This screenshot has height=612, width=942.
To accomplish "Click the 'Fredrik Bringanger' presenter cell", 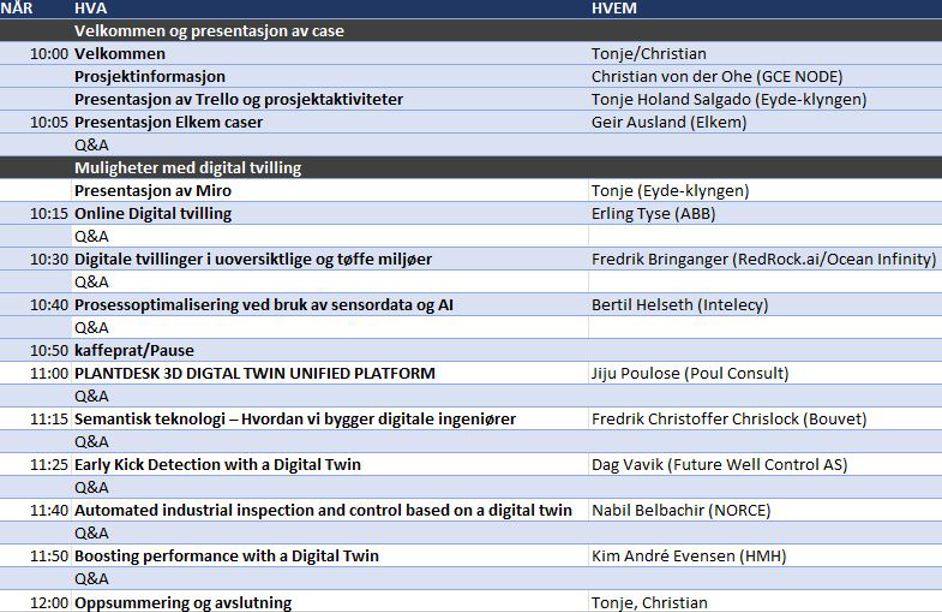I will (x=763, y=260).
